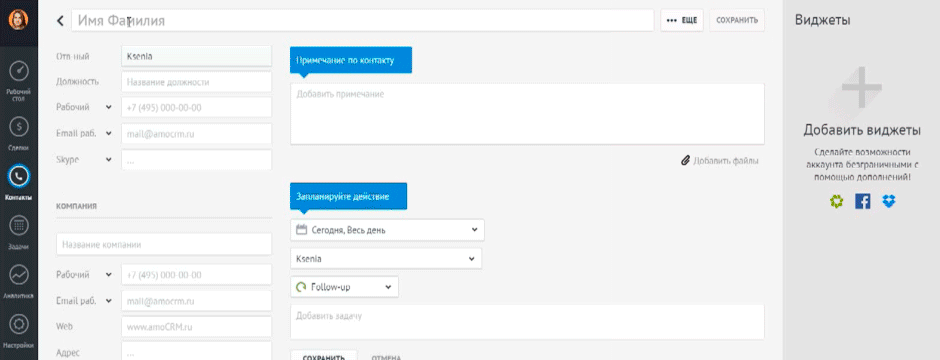Open the Рабочий стол dashboard icon
Viewport: 940px width, 360px height.
(x=19, y=72)
